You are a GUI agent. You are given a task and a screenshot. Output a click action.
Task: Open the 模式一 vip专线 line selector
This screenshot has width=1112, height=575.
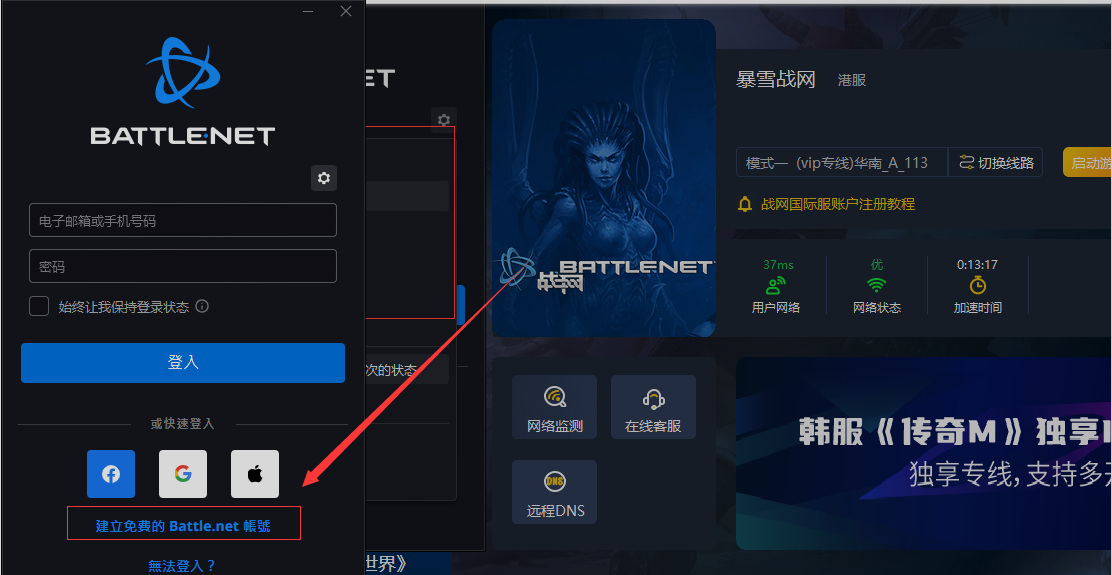click(x=842, y=162)
